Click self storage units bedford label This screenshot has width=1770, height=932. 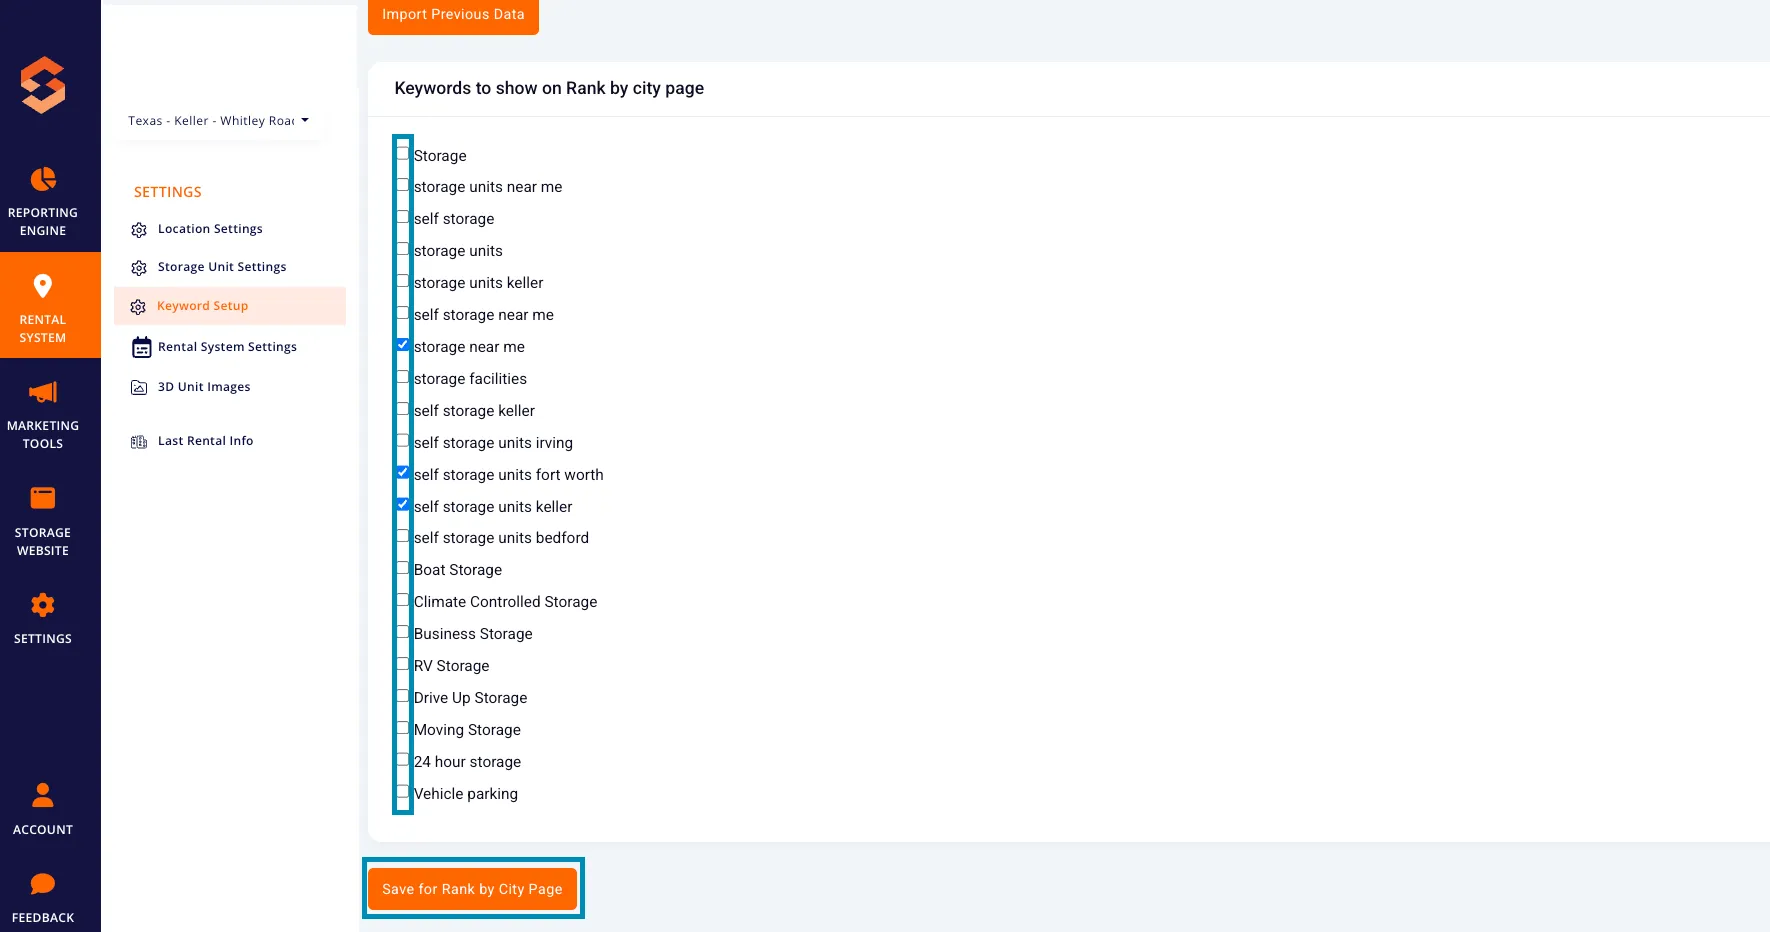click(x=501, y=538)
